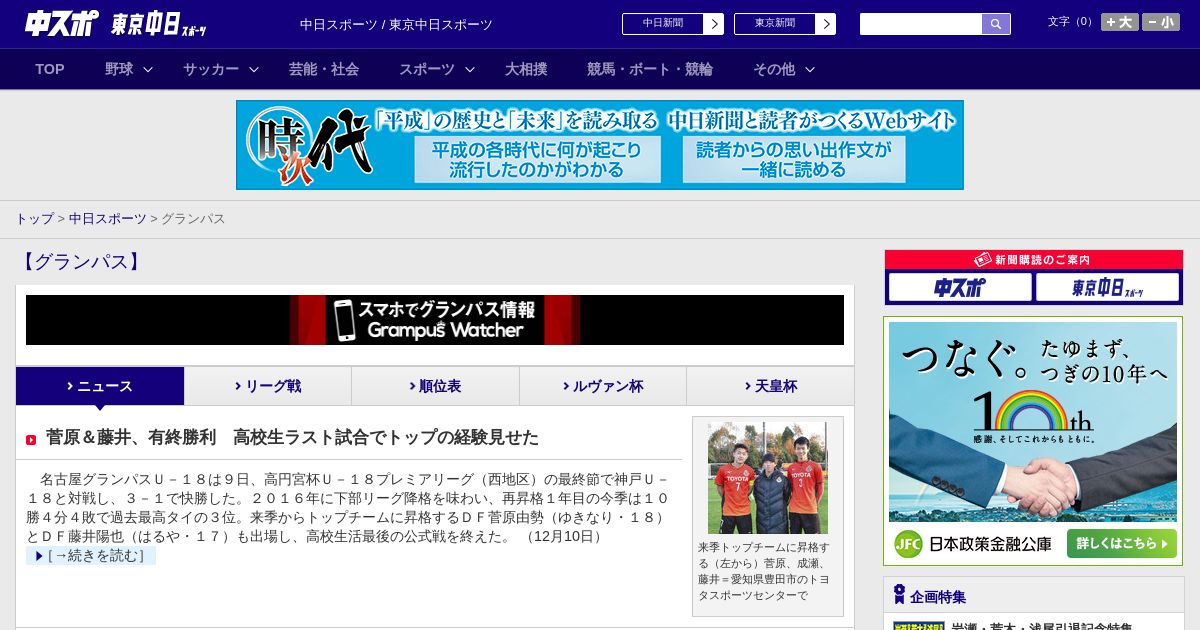Click 詳しくはこちら green button in ad
Image resolution: width=1200 pixels, height=630 pixels.
(1122, 544)
